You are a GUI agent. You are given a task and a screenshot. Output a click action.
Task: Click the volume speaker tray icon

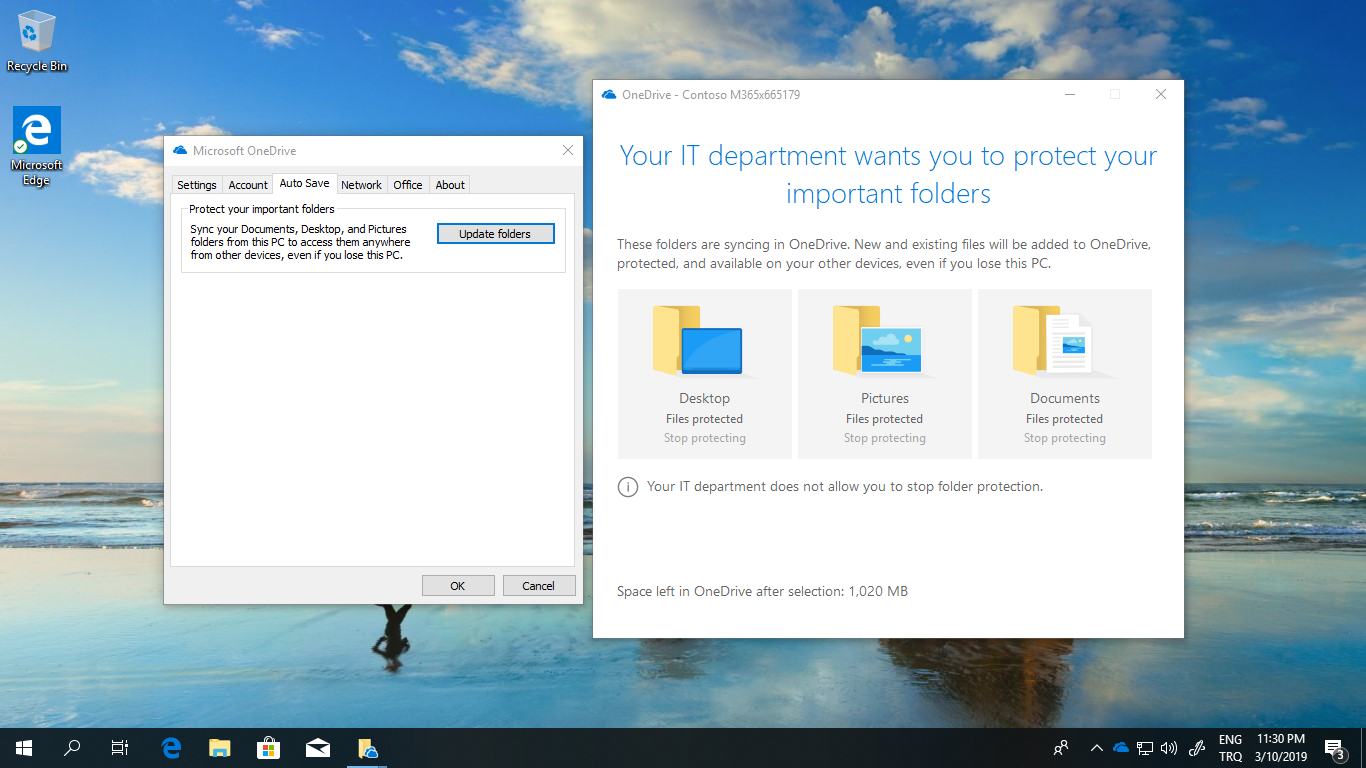pos(1169,748)
